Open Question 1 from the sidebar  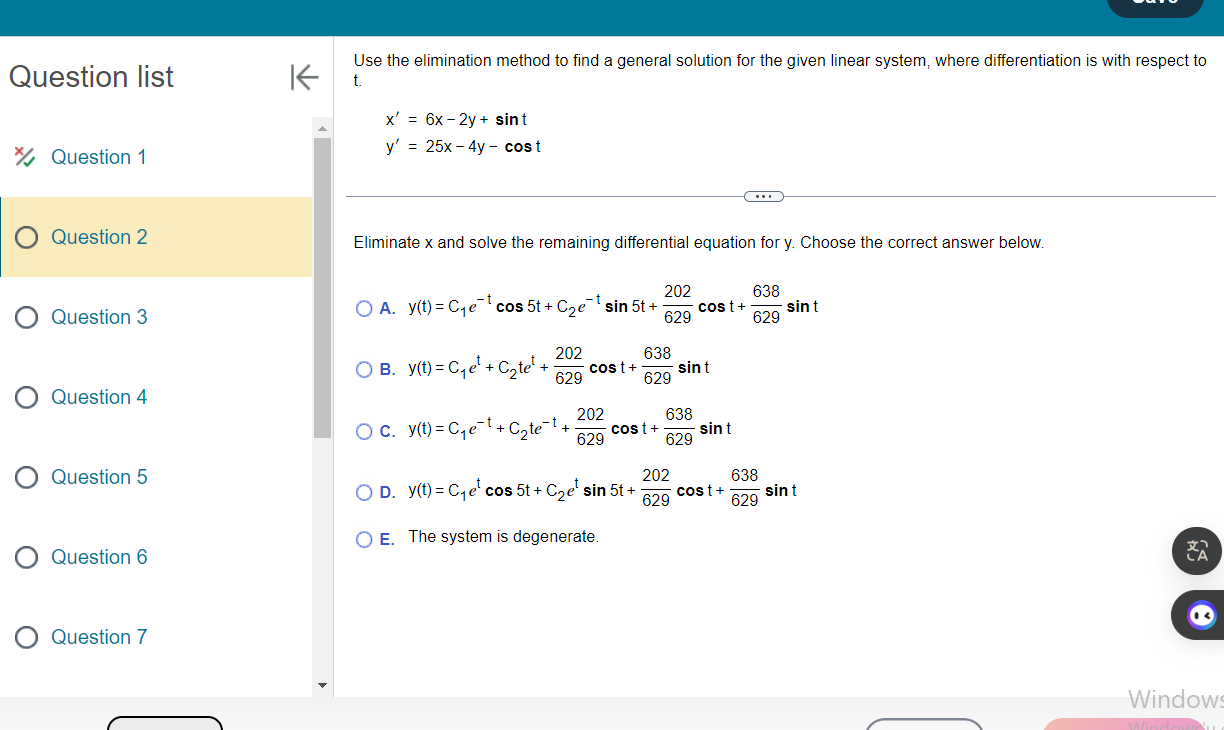tap(98, 157)
